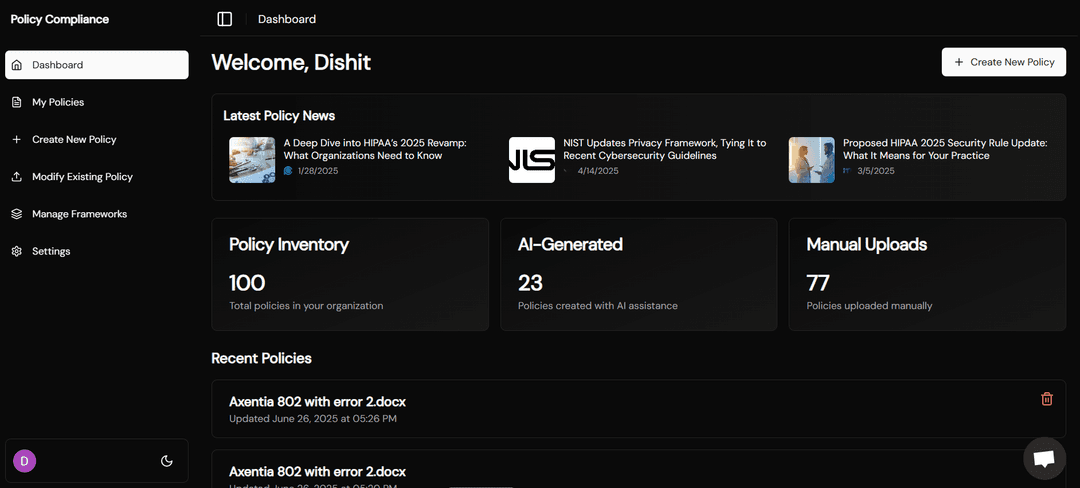This screenshot has width=1080, height=488.
Task: Read the NIST Privacy Framework news
Action: (664, 149)
